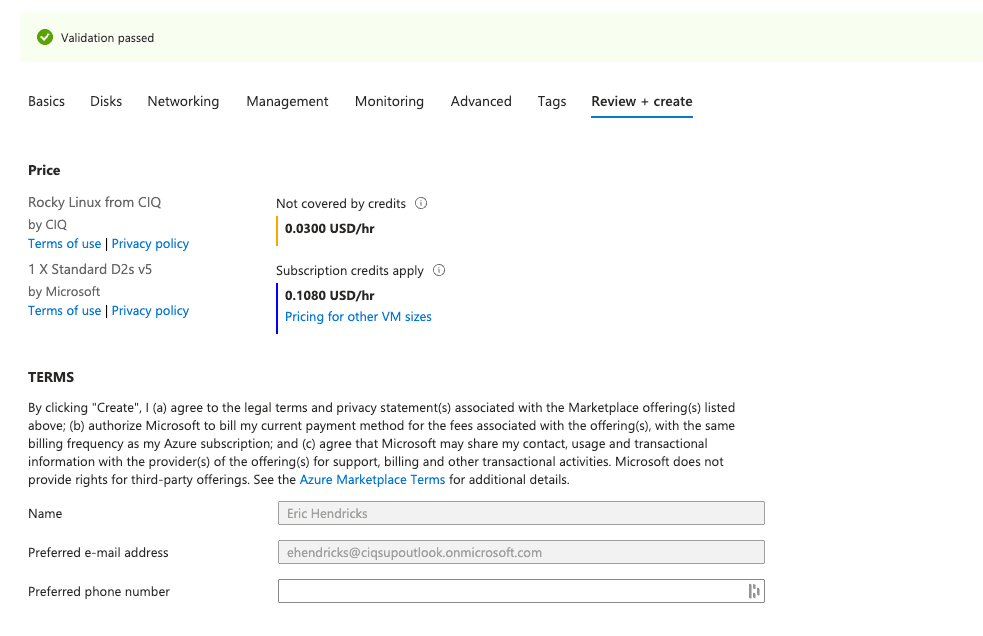This screenshot has height=636, width=983.
Task: Go to the Networking tab
Action: (x=183, y=101)
